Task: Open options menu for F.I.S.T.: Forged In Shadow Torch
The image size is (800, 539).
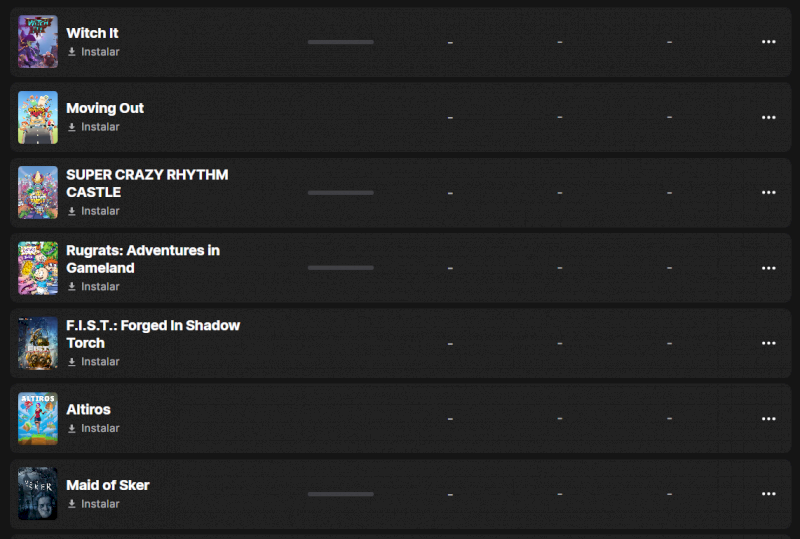Action: pyautogui.click(x=768, y=343)
